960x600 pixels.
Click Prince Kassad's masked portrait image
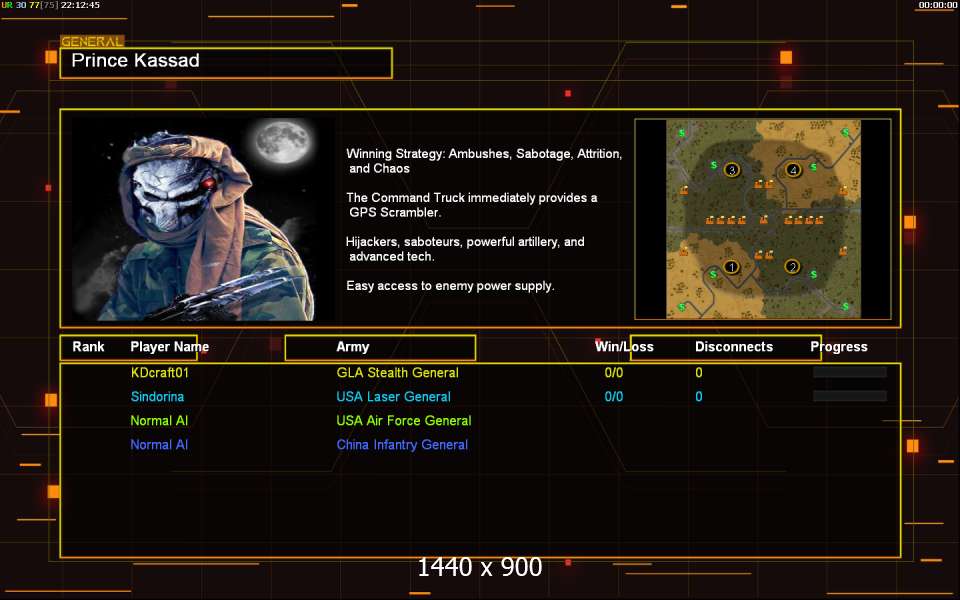[x=203, y=219]
